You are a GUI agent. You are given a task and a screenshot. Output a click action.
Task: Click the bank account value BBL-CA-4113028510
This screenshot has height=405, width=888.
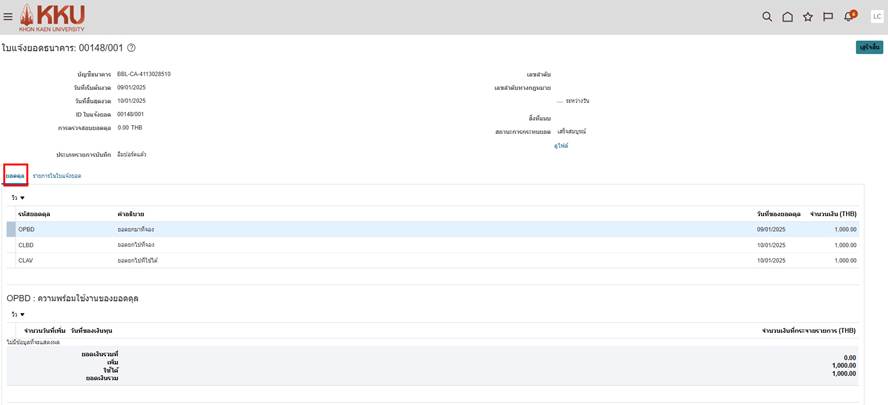tap(144, 74)
